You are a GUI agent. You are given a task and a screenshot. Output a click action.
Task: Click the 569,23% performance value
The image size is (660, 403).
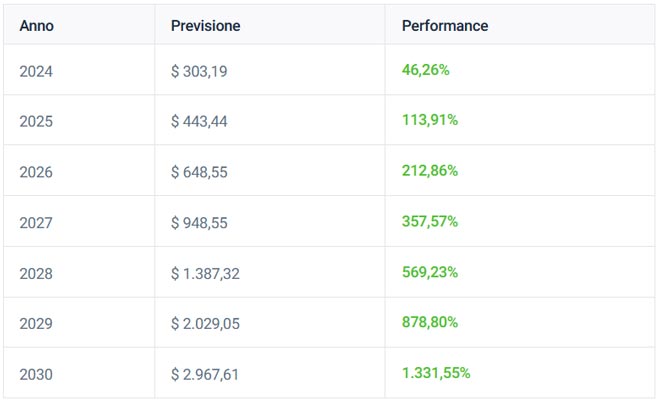[430, 273]
